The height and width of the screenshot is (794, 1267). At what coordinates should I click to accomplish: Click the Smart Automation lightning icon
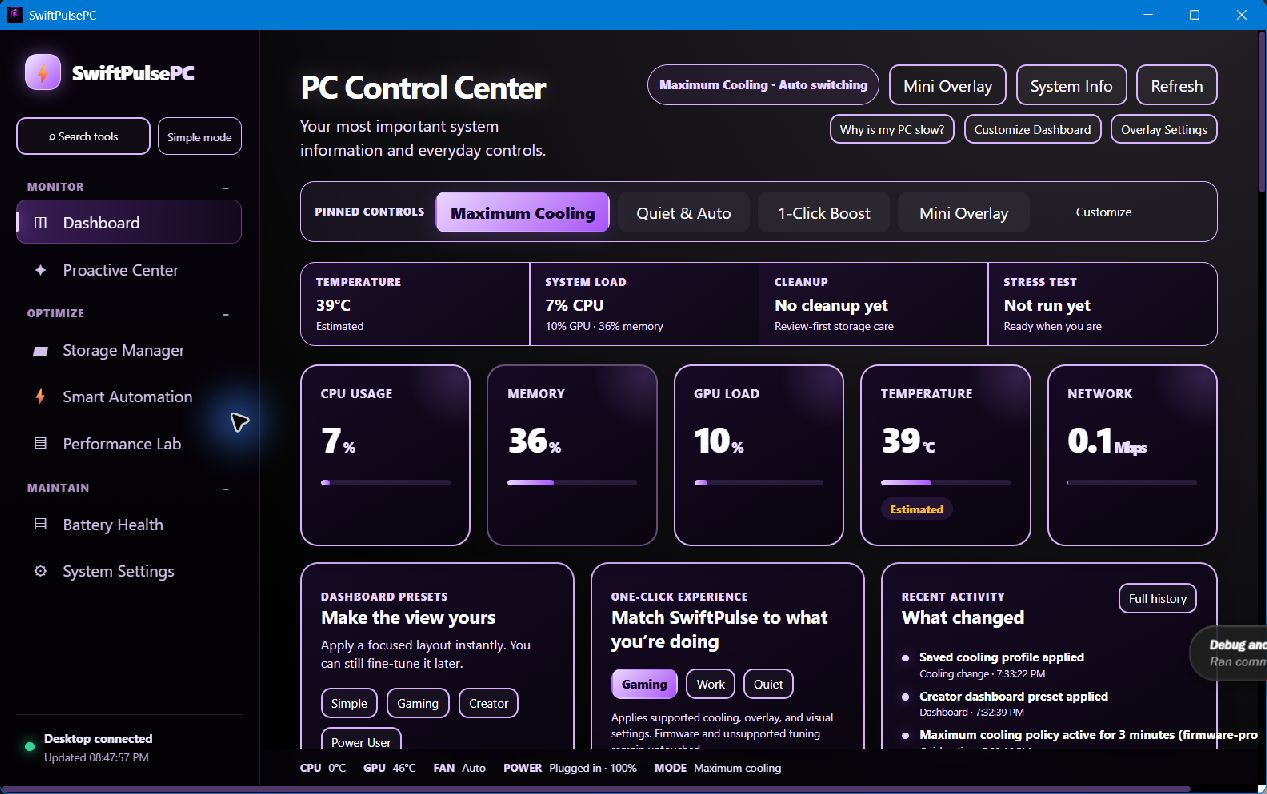[x=40, y=396]
